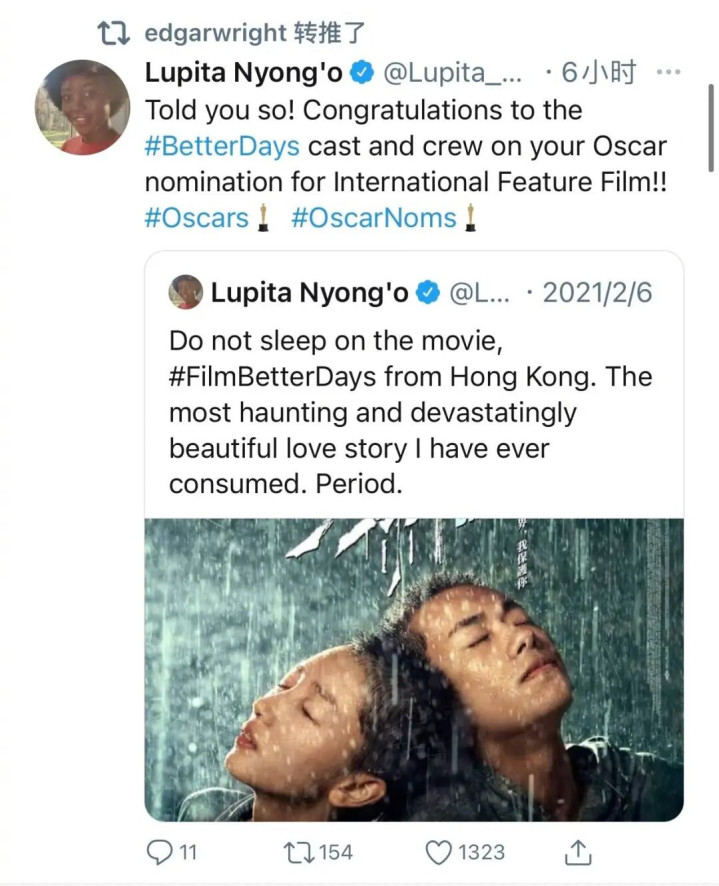Viewport: 719px width, 886px height.
Task: Open the small avatar in quoted tweet
Action: click(186, 292)
